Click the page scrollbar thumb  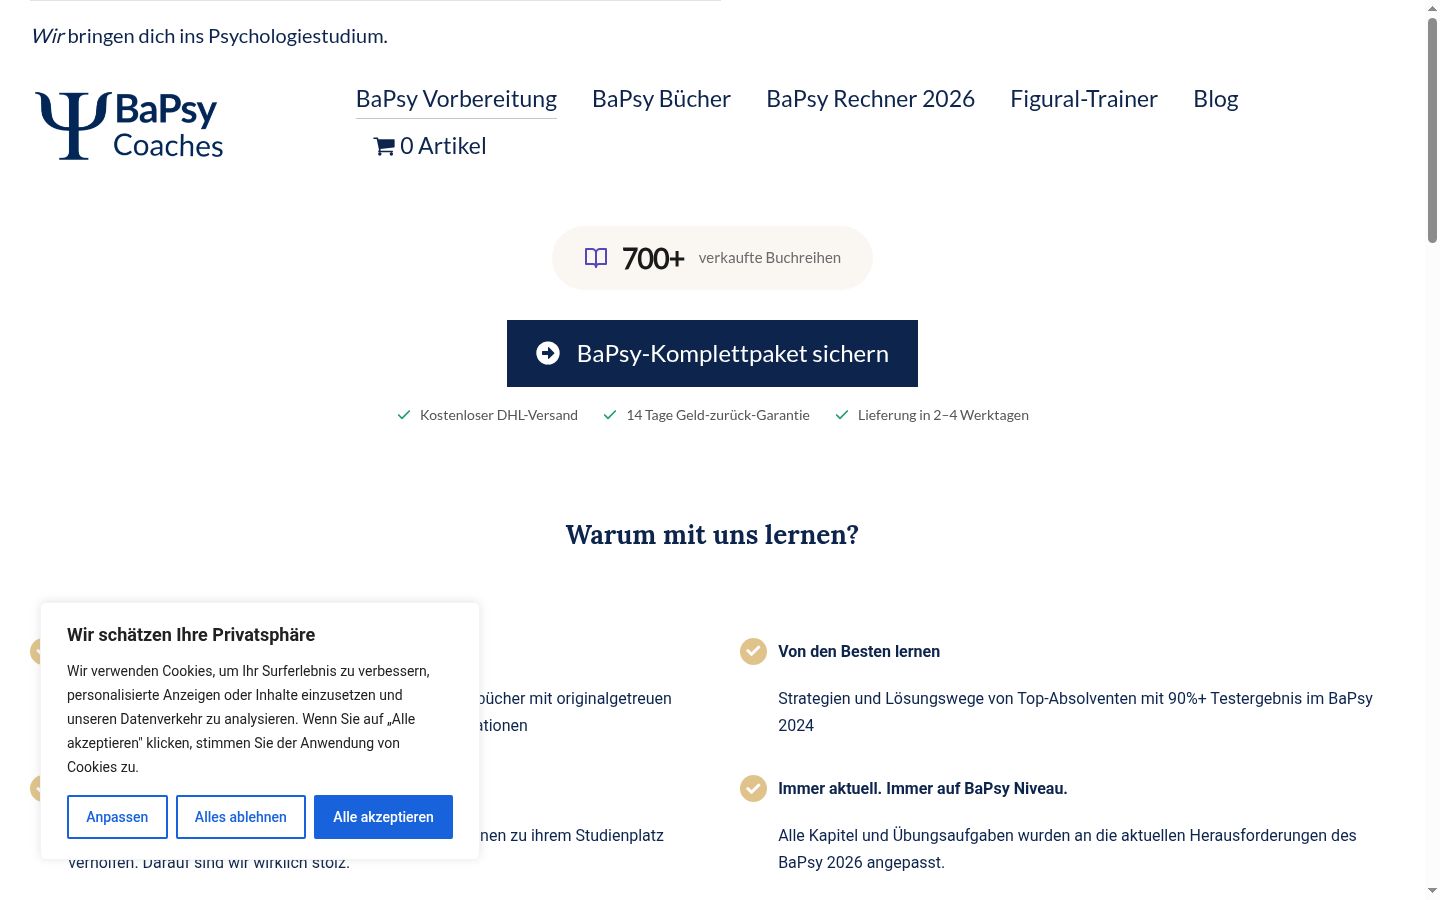[1432, 130]
